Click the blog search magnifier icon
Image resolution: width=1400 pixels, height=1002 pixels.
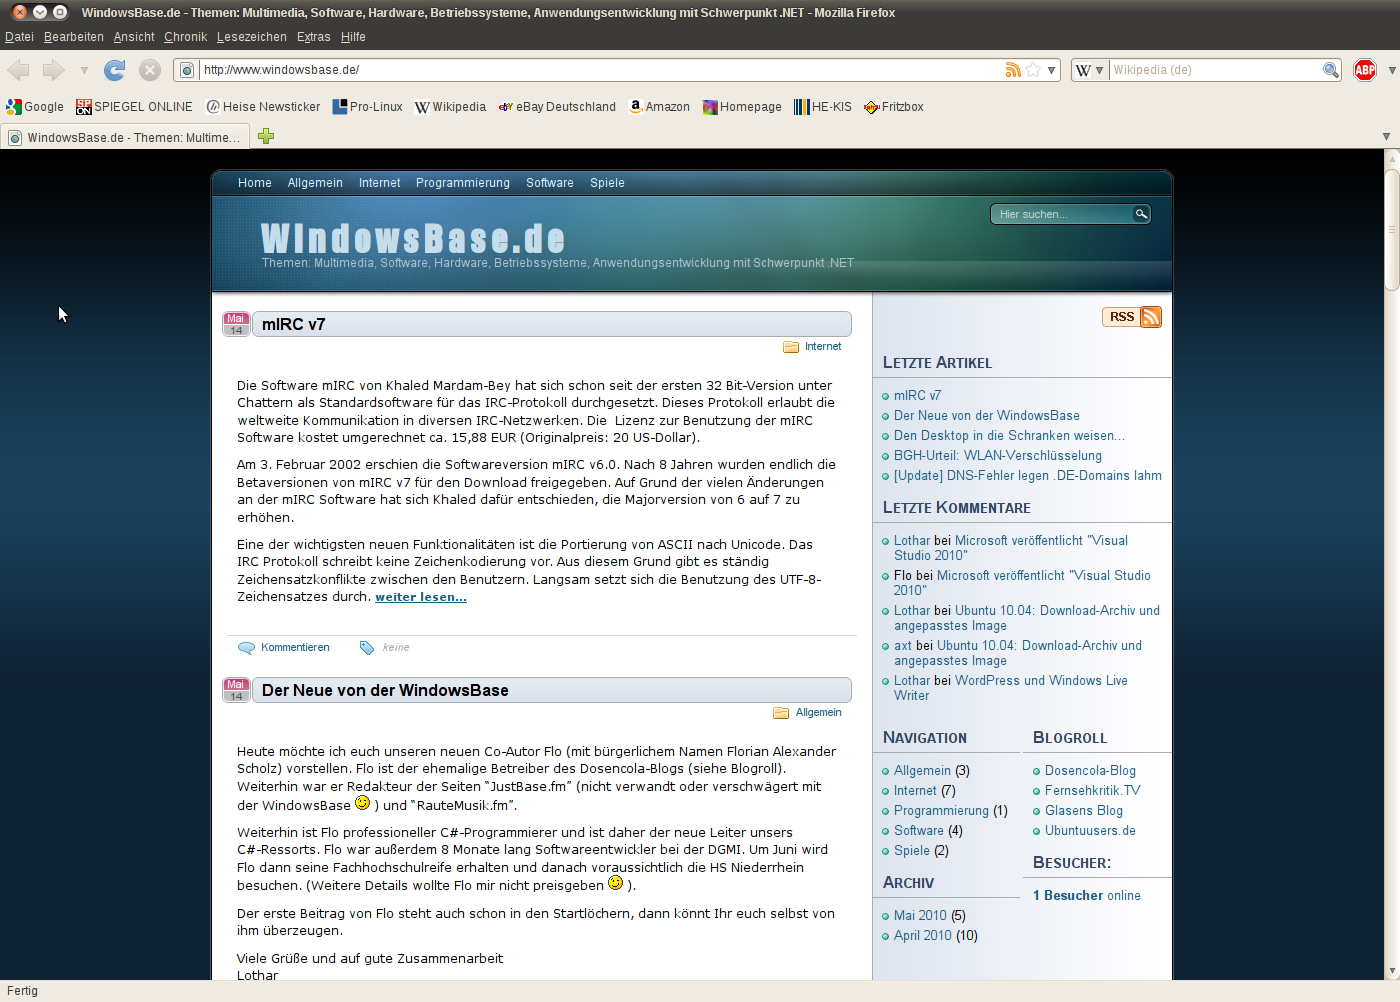[1140, 214]
